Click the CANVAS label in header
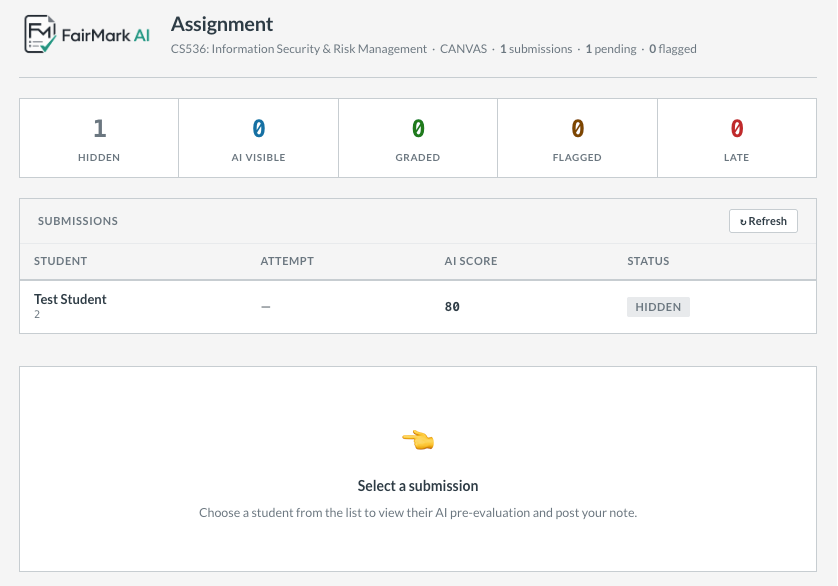Viewport: 838px width, 586px height. point(463,49)
